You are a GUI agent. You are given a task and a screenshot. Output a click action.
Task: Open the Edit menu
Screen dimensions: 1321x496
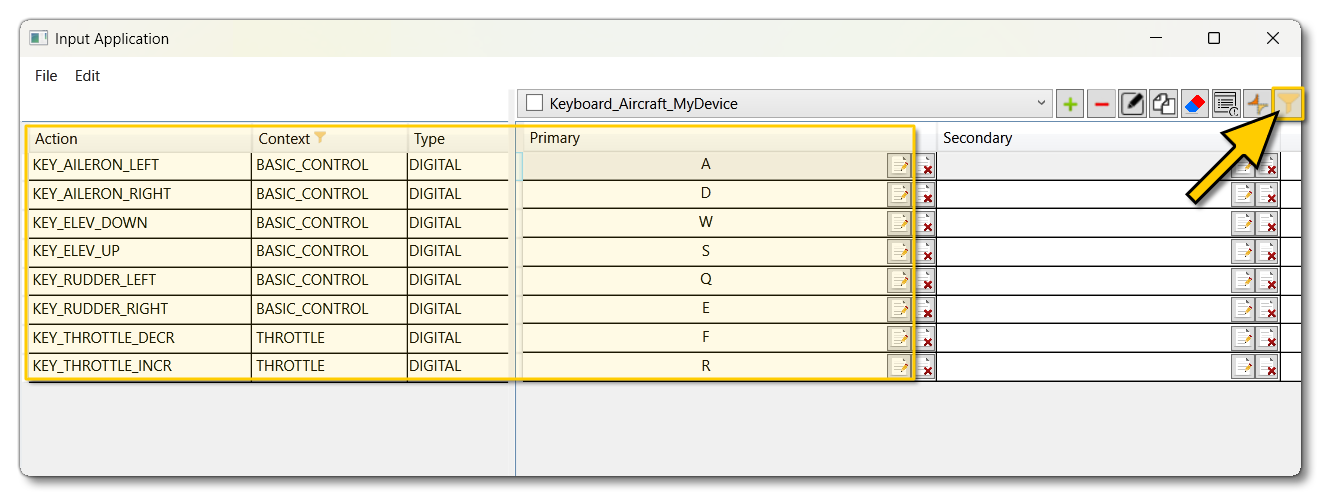88,75
